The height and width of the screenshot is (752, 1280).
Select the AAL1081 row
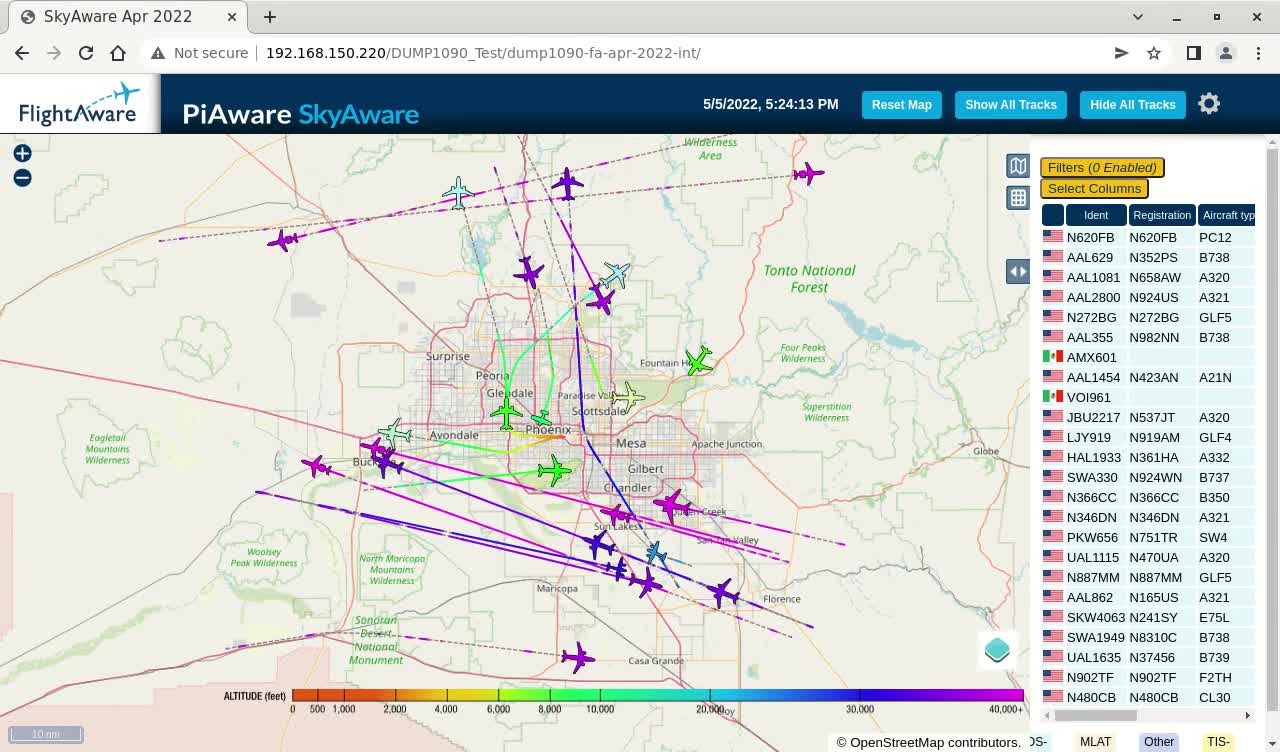(x=1147, y=277)
